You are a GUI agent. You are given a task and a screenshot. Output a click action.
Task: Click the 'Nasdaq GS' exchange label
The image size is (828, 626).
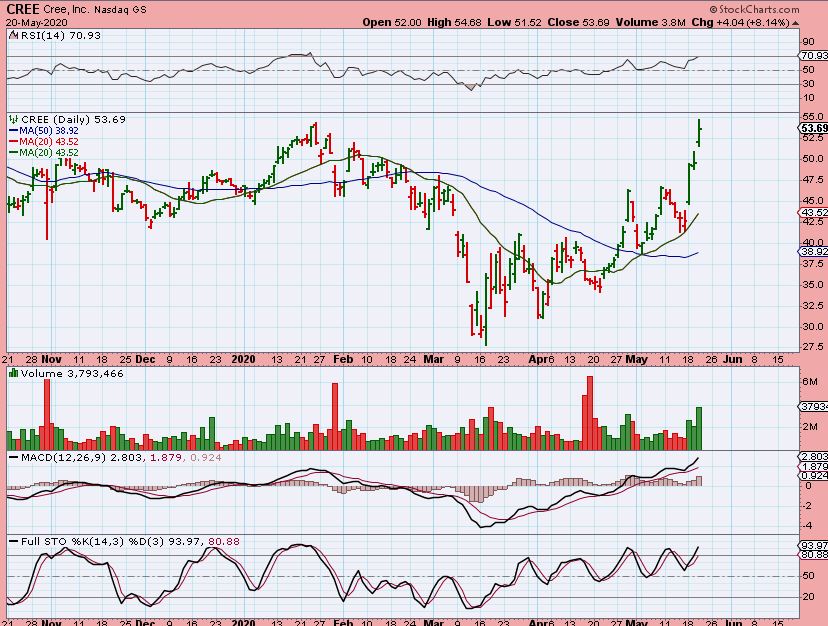120,10
